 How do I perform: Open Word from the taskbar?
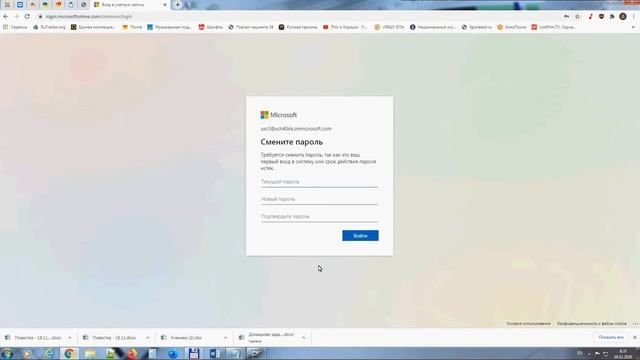click(x=215, y=353)
